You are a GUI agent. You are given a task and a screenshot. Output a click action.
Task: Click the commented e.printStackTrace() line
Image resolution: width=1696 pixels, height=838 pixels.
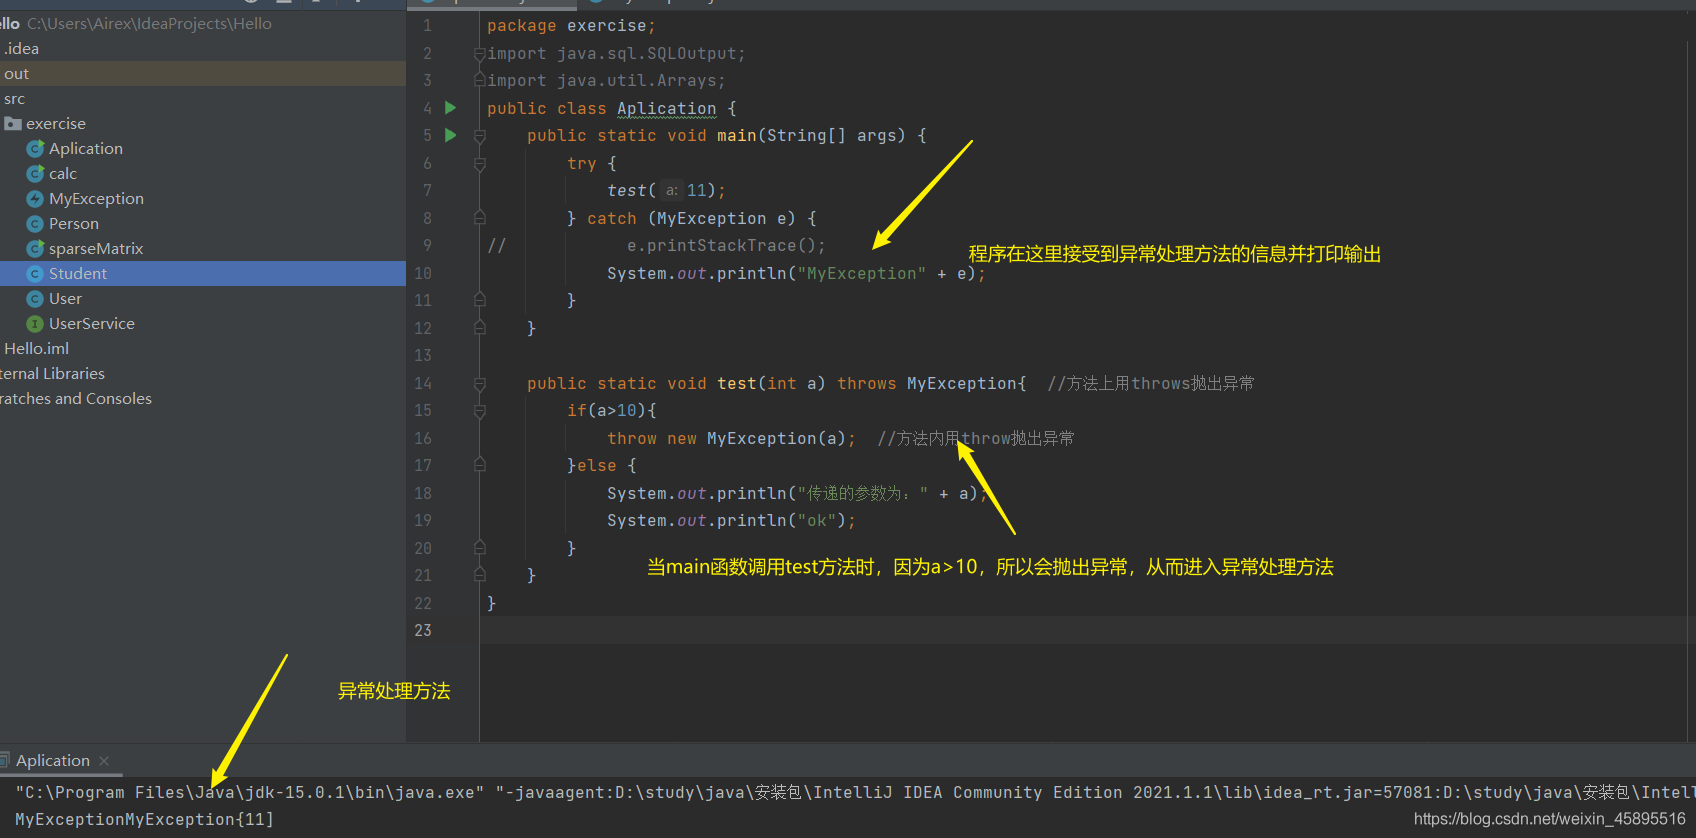tap(726, 245)
